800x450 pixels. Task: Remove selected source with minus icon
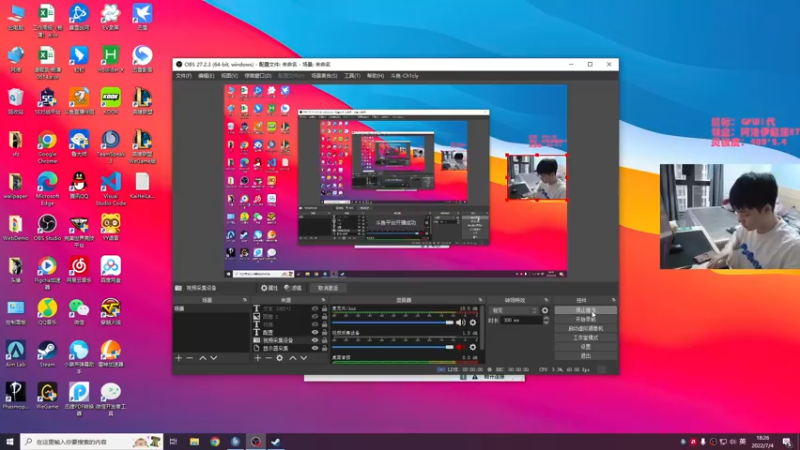268,358
